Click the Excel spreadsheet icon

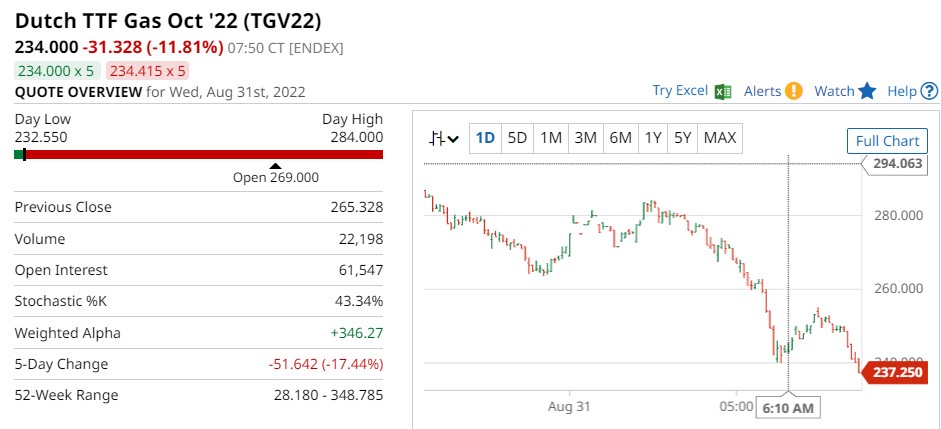pyautogui.click(x=724, y=91)
